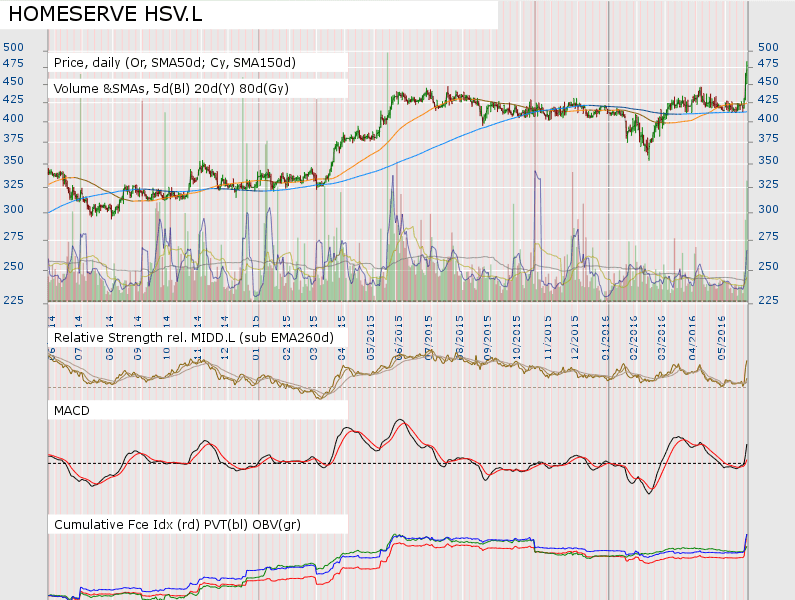
Task: Click the 'Relative Strength rel. MIDD.L (sub EMA260d)' label
Action: [194, 338]
